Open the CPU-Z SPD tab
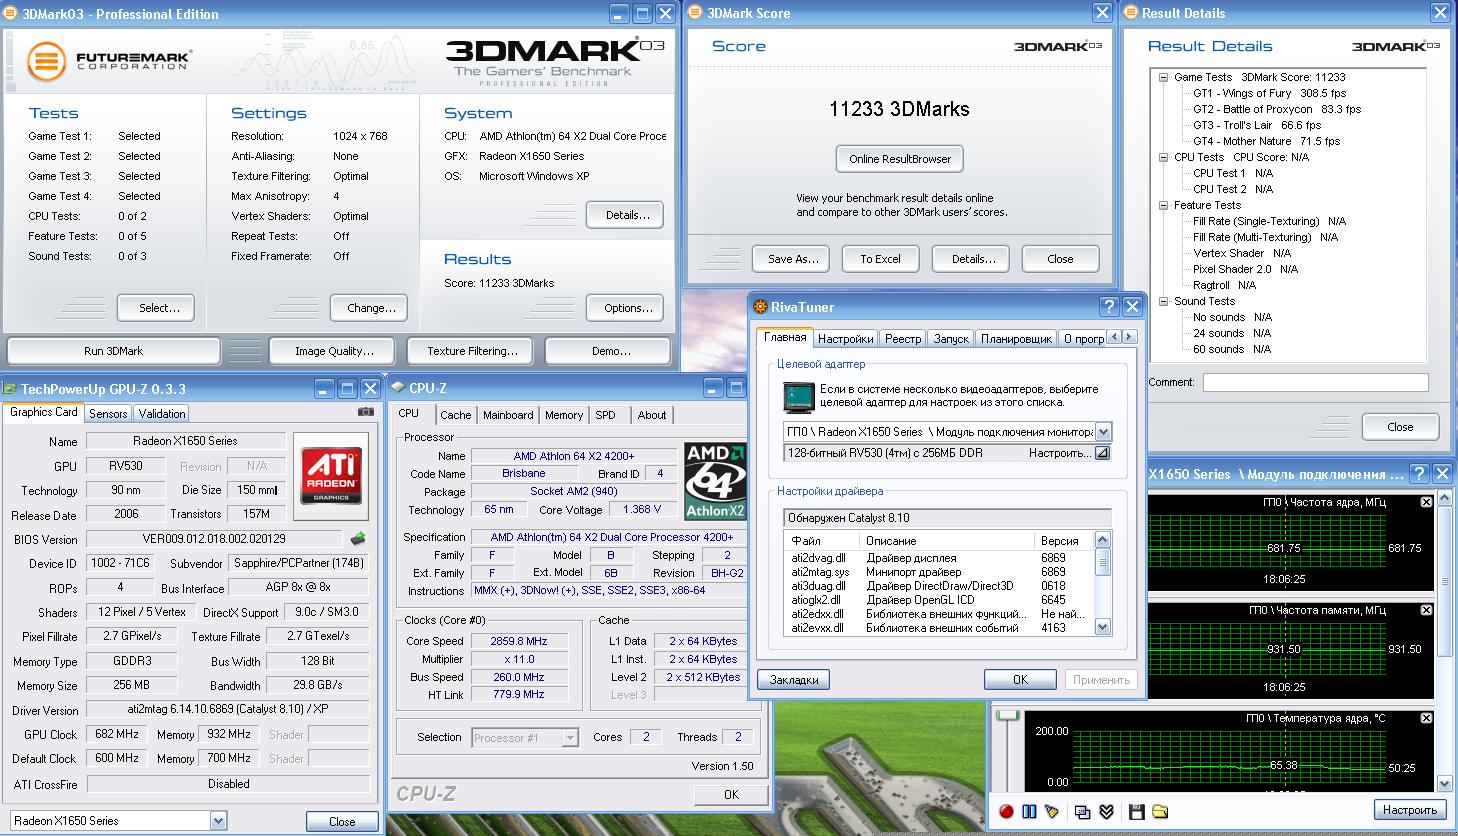Image resolution: width=1458 pixels, height=836 pixels. pos(605,415)
